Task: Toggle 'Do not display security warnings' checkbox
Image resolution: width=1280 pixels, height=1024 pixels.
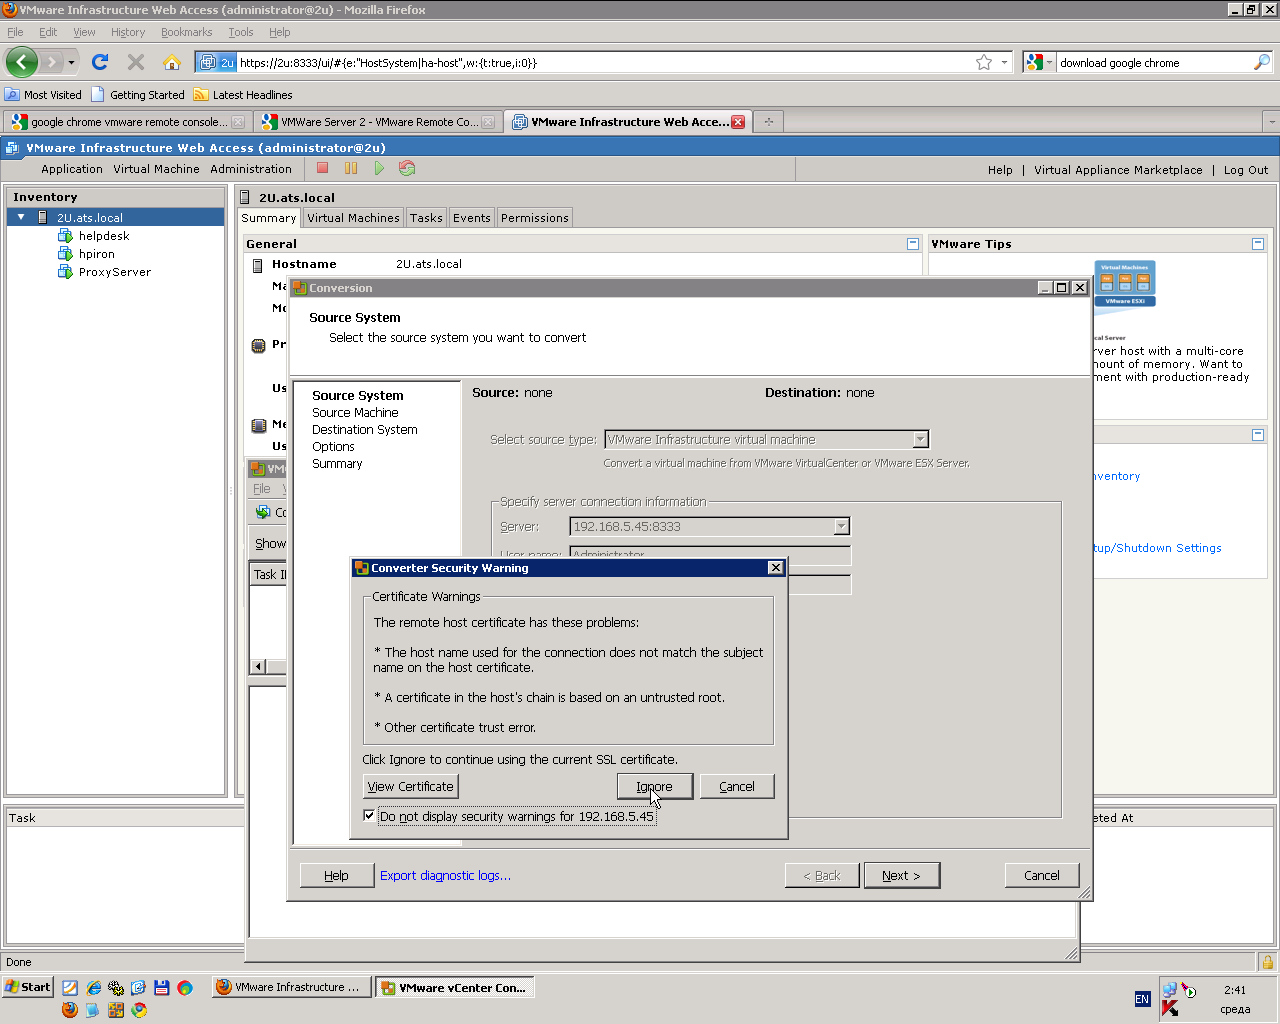Action: point(369,816)
